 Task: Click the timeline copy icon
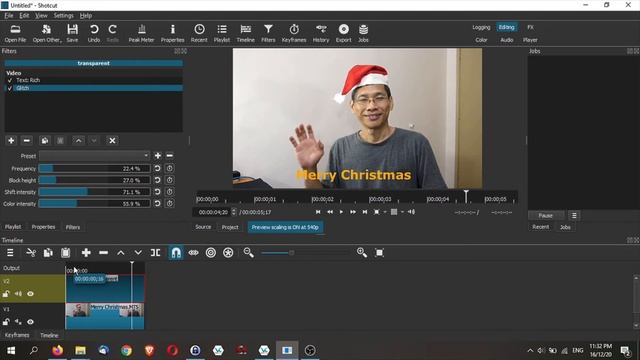point(48,253)
